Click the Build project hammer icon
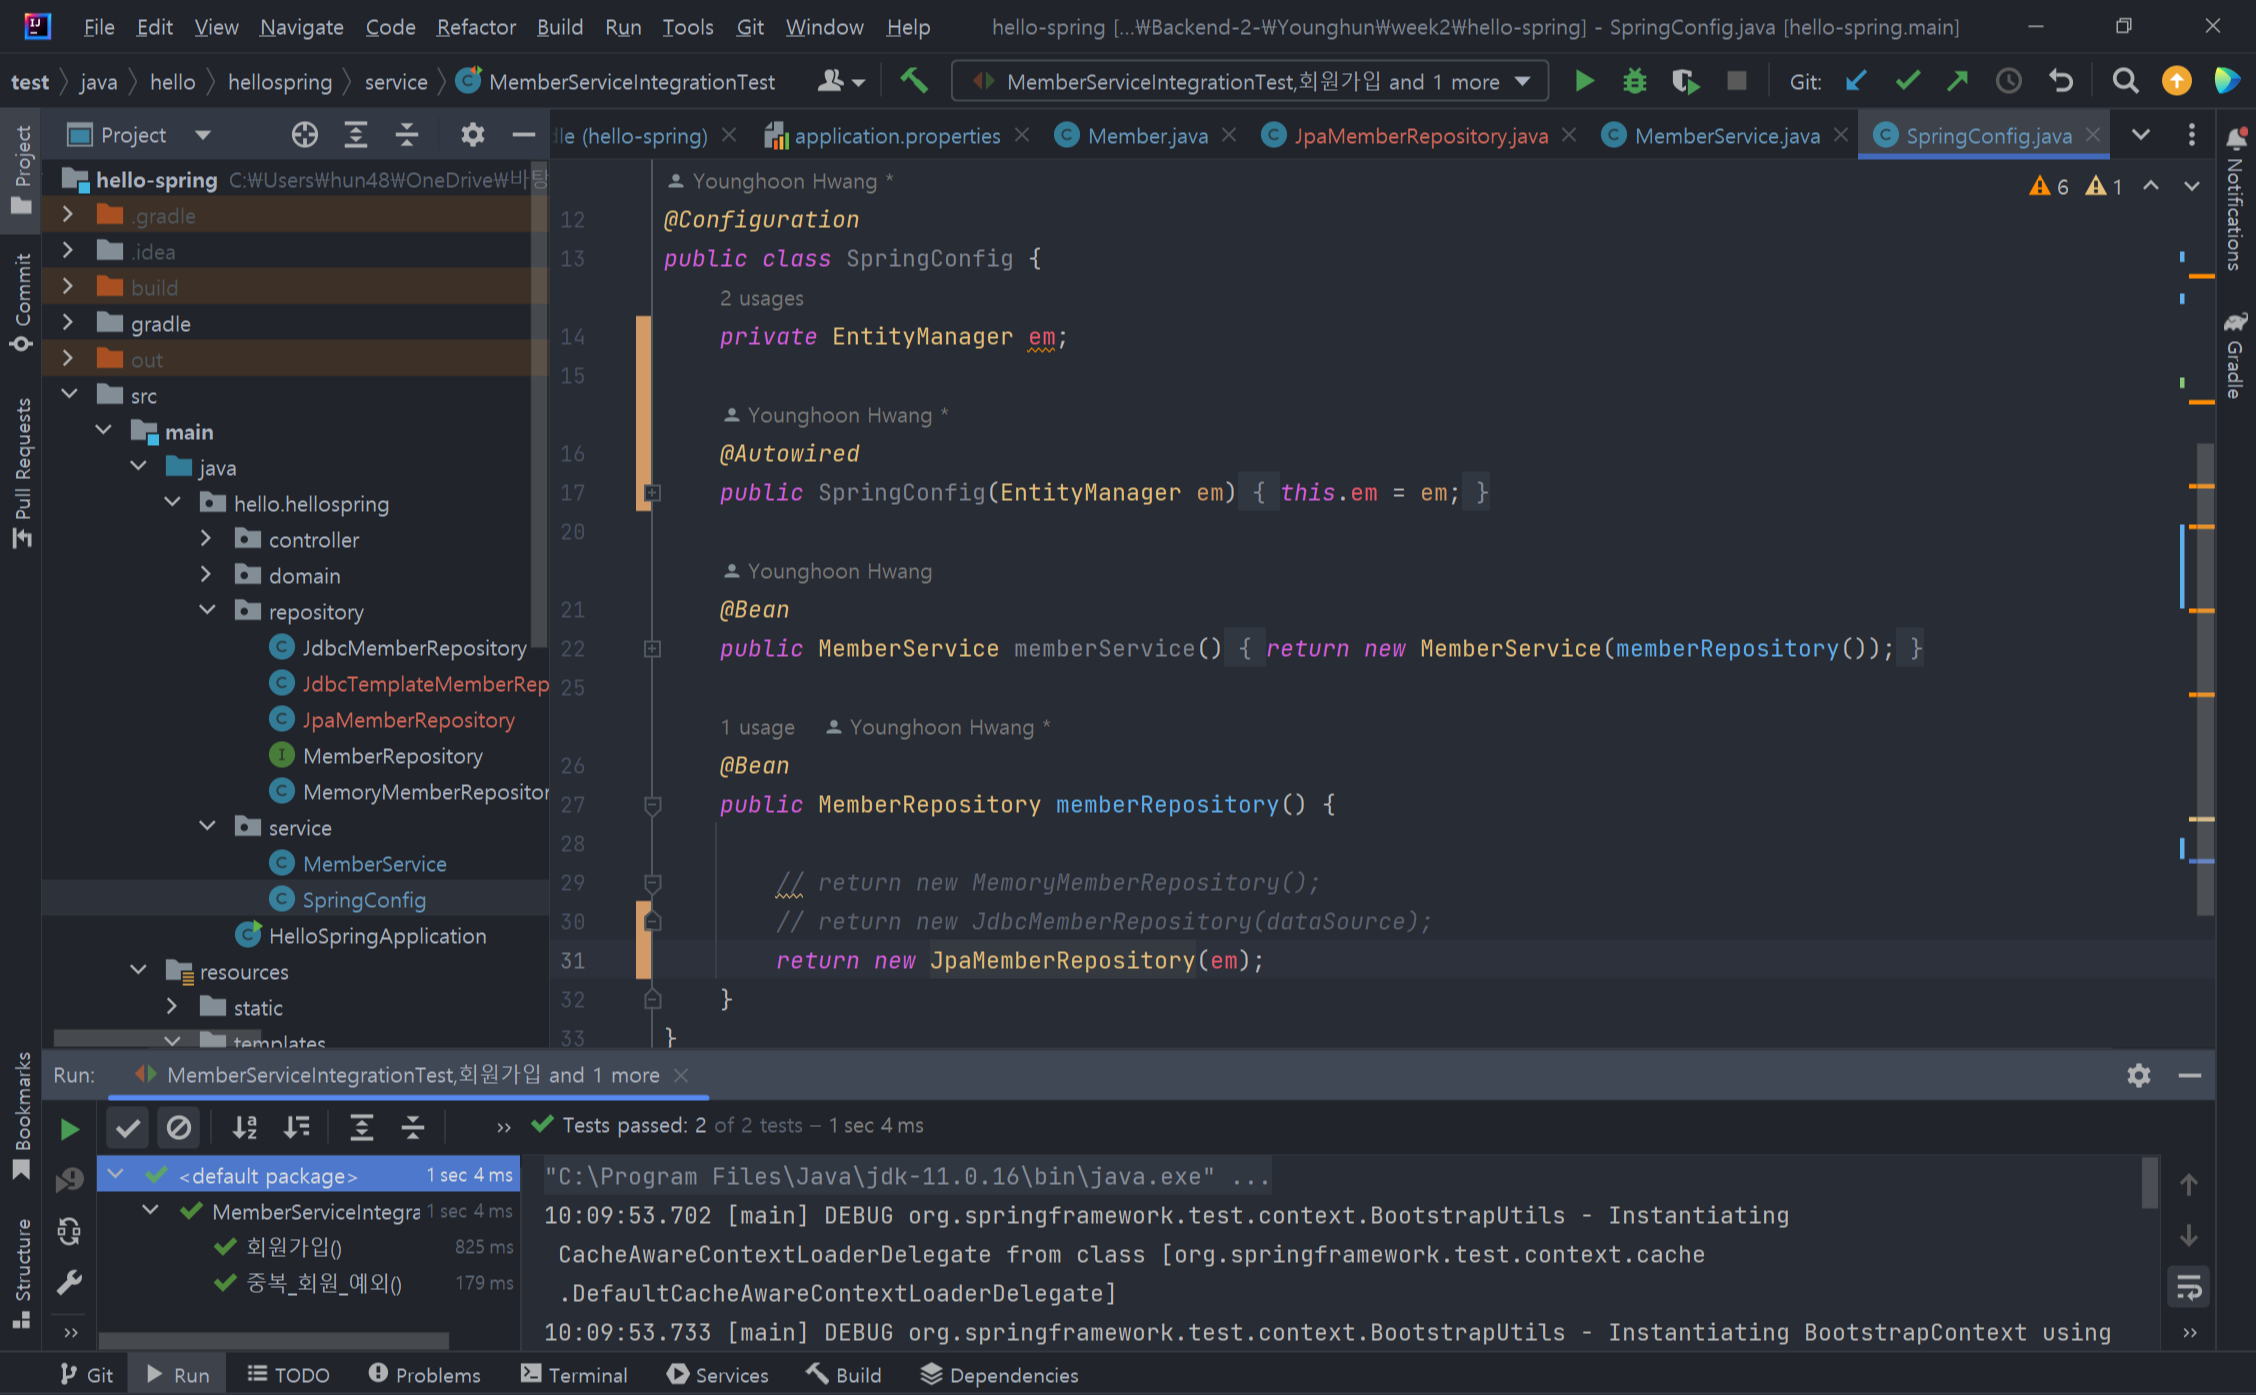This screenshot has height=1395, width=2256. 913,81
